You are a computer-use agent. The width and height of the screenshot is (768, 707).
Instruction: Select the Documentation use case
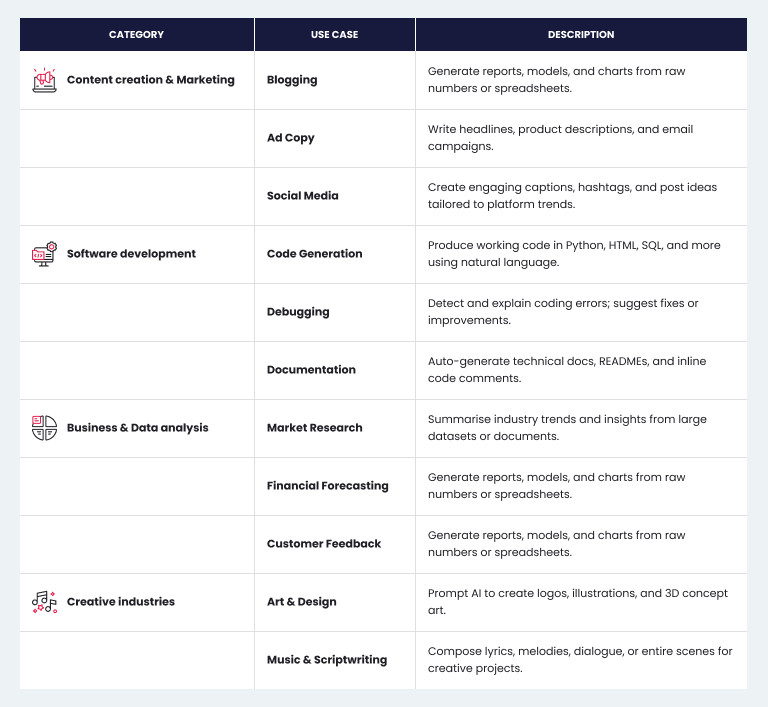(x=311, y=370)
